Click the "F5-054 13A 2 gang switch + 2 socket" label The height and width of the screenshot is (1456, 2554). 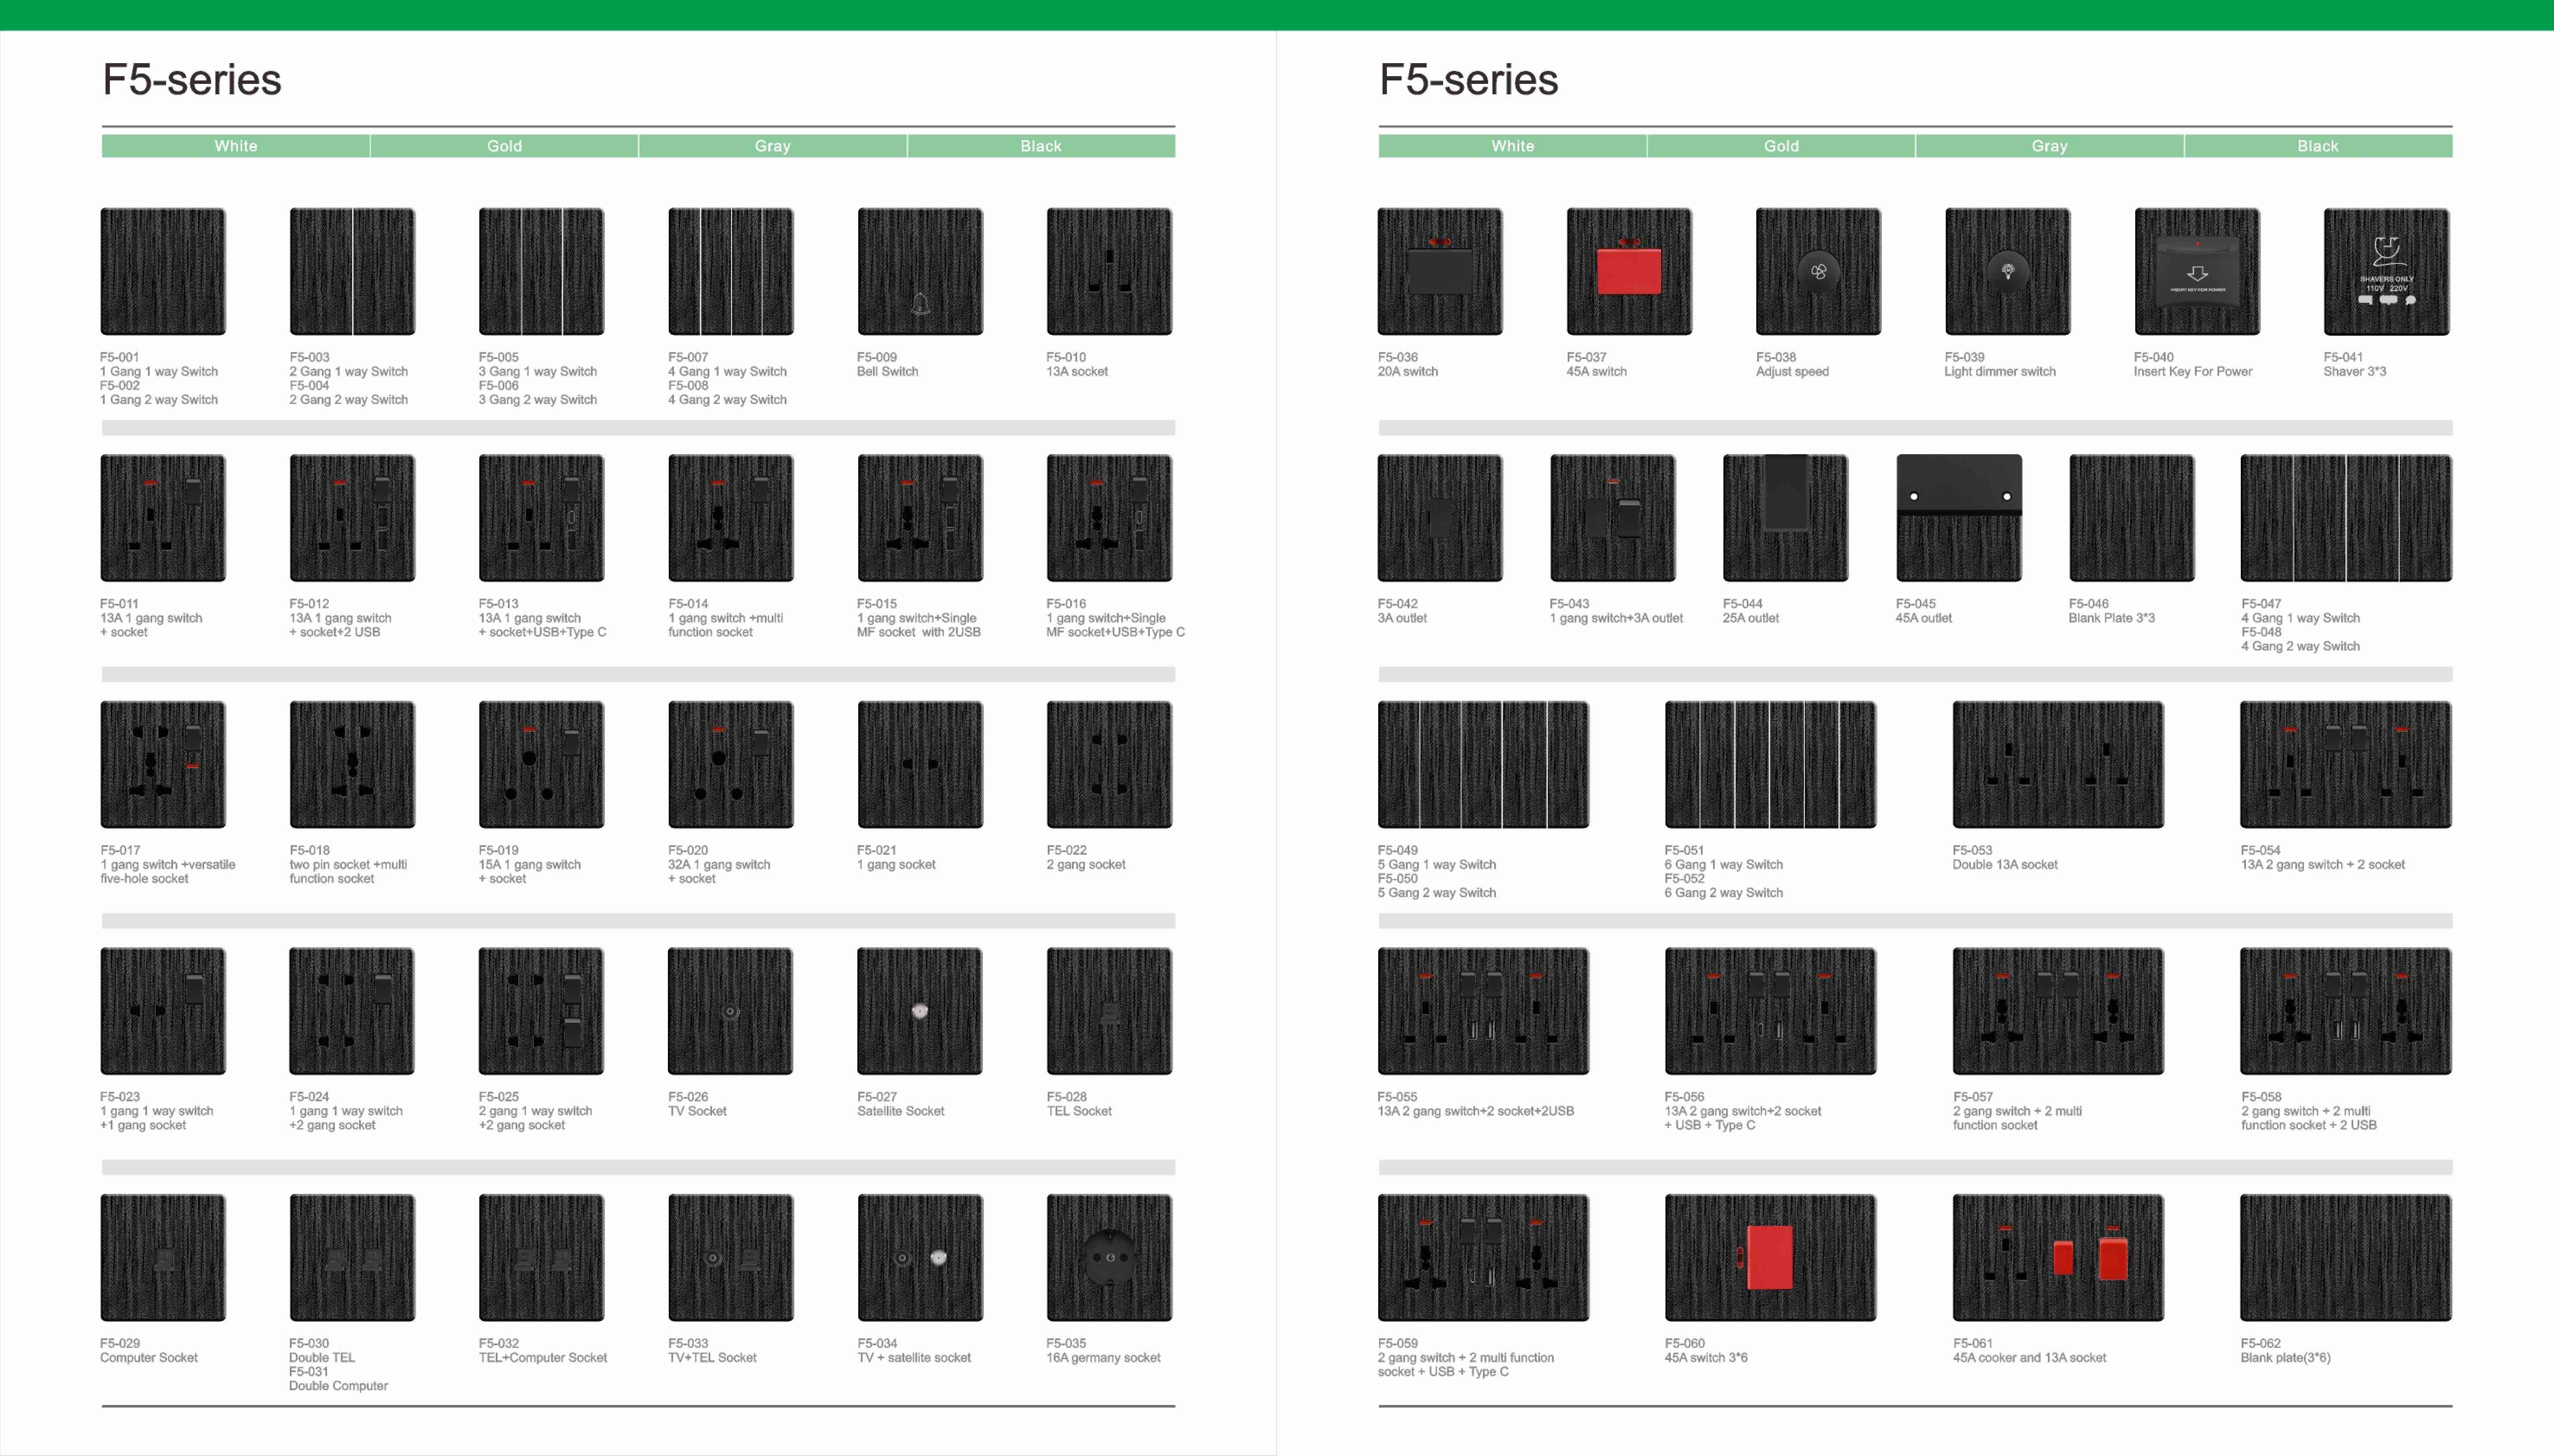tap(2323, 857)
